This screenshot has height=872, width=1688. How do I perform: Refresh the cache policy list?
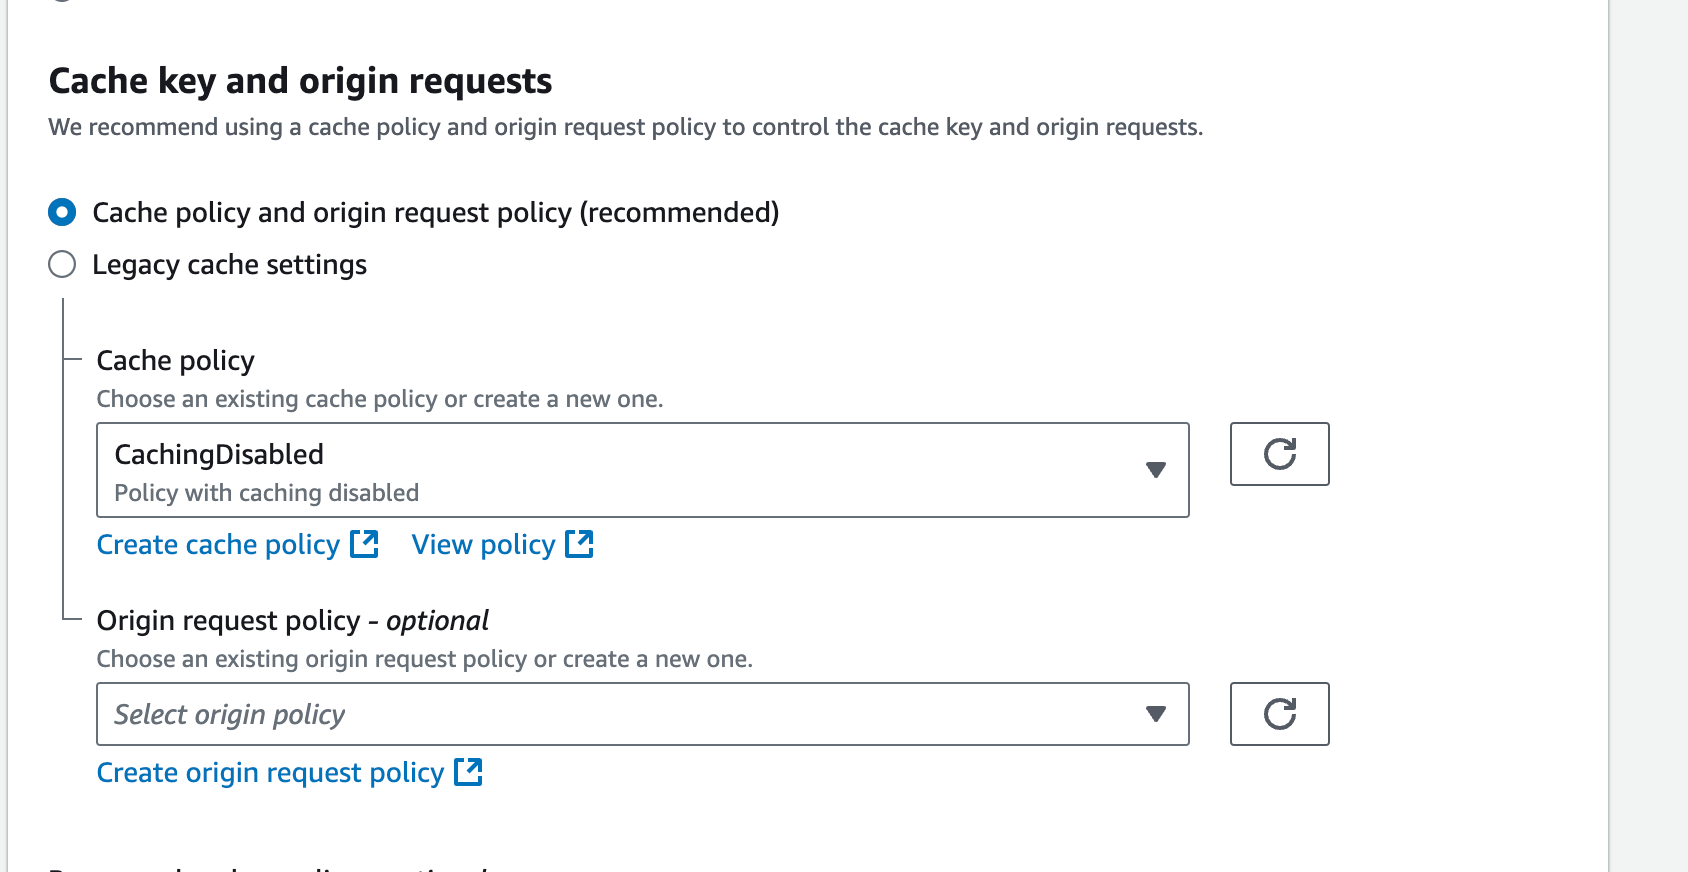pos(1279,454)
